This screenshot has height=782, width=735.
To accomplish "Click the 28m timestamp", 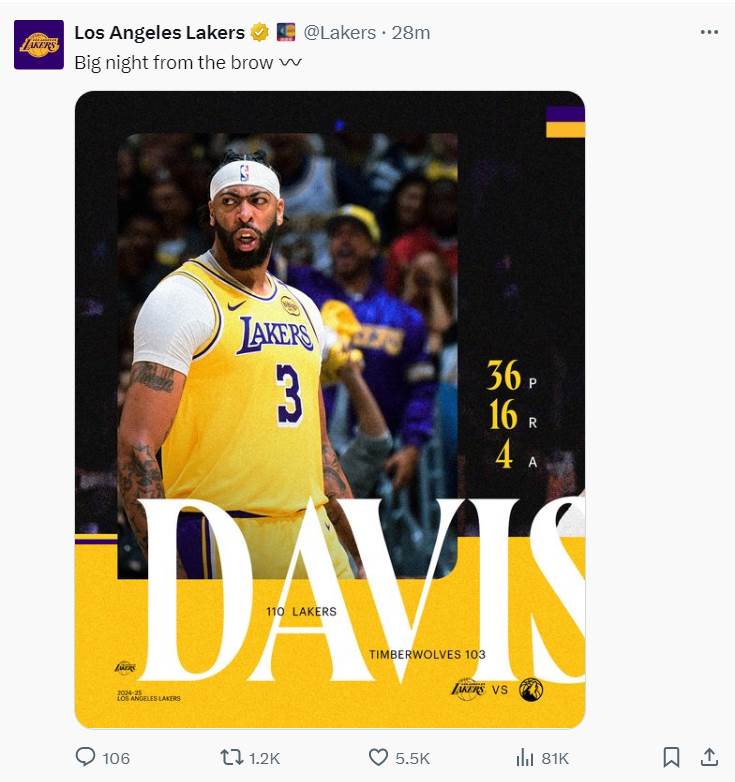I will click(411, 33).
